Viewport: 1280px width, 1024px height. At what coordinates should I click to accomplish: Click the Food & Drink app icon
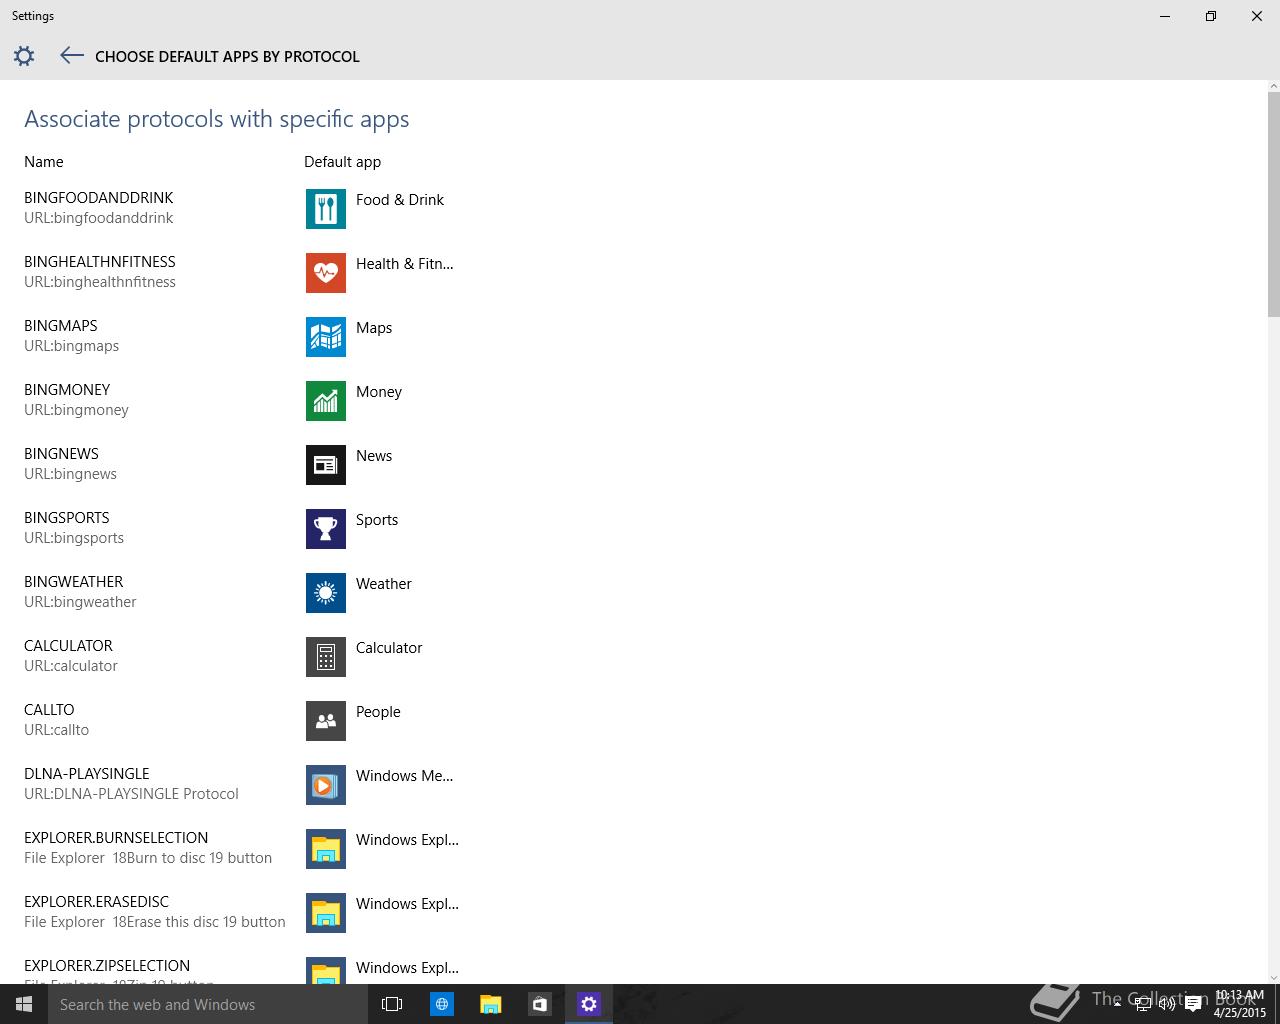coord(326,209)
